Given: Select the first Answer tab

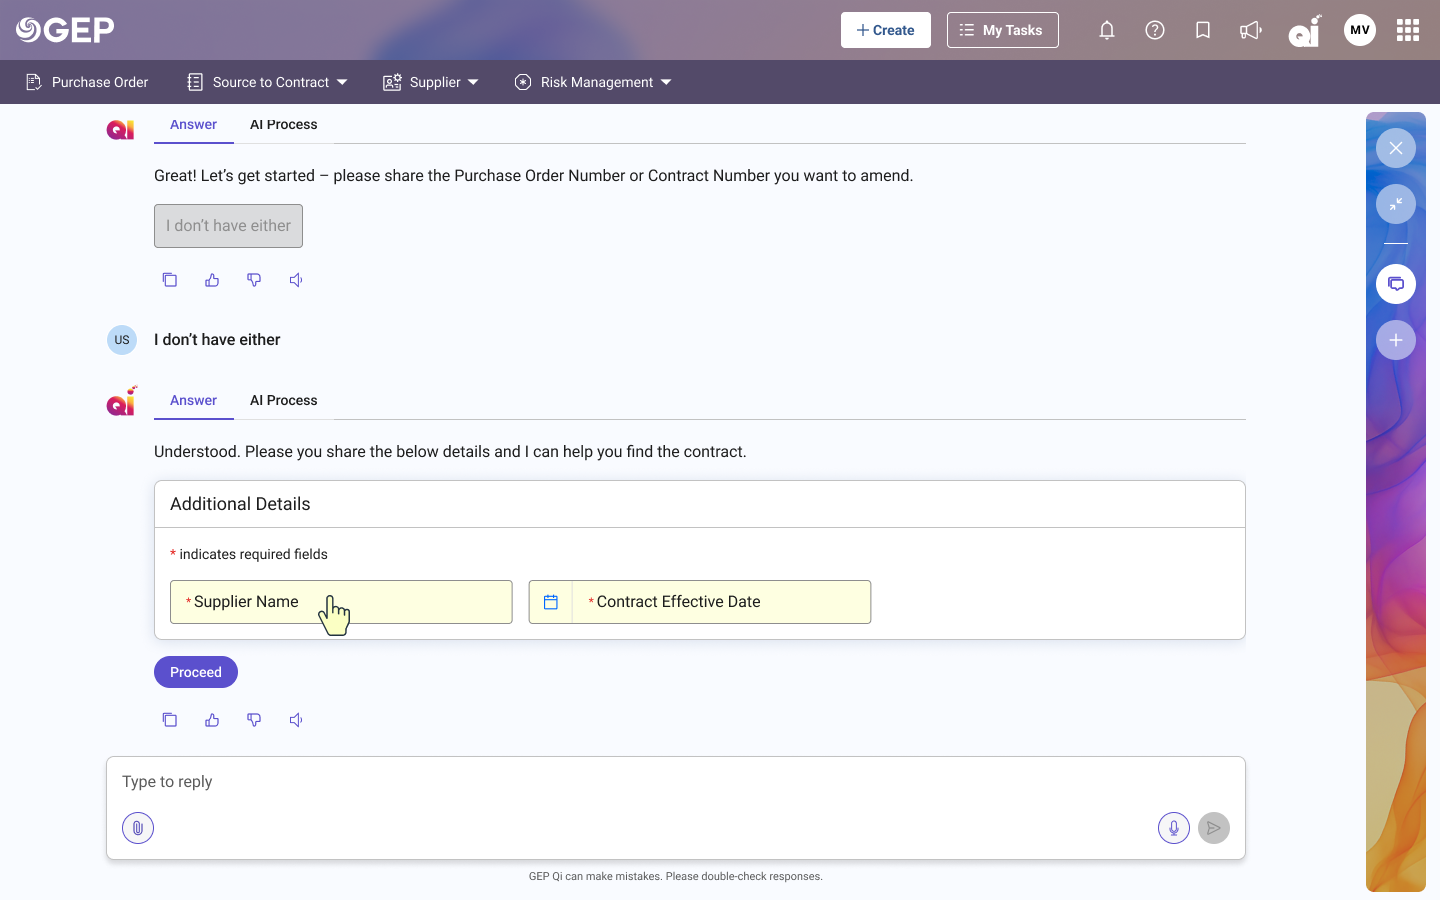Looking at the screenshot, I should [193, 125].
